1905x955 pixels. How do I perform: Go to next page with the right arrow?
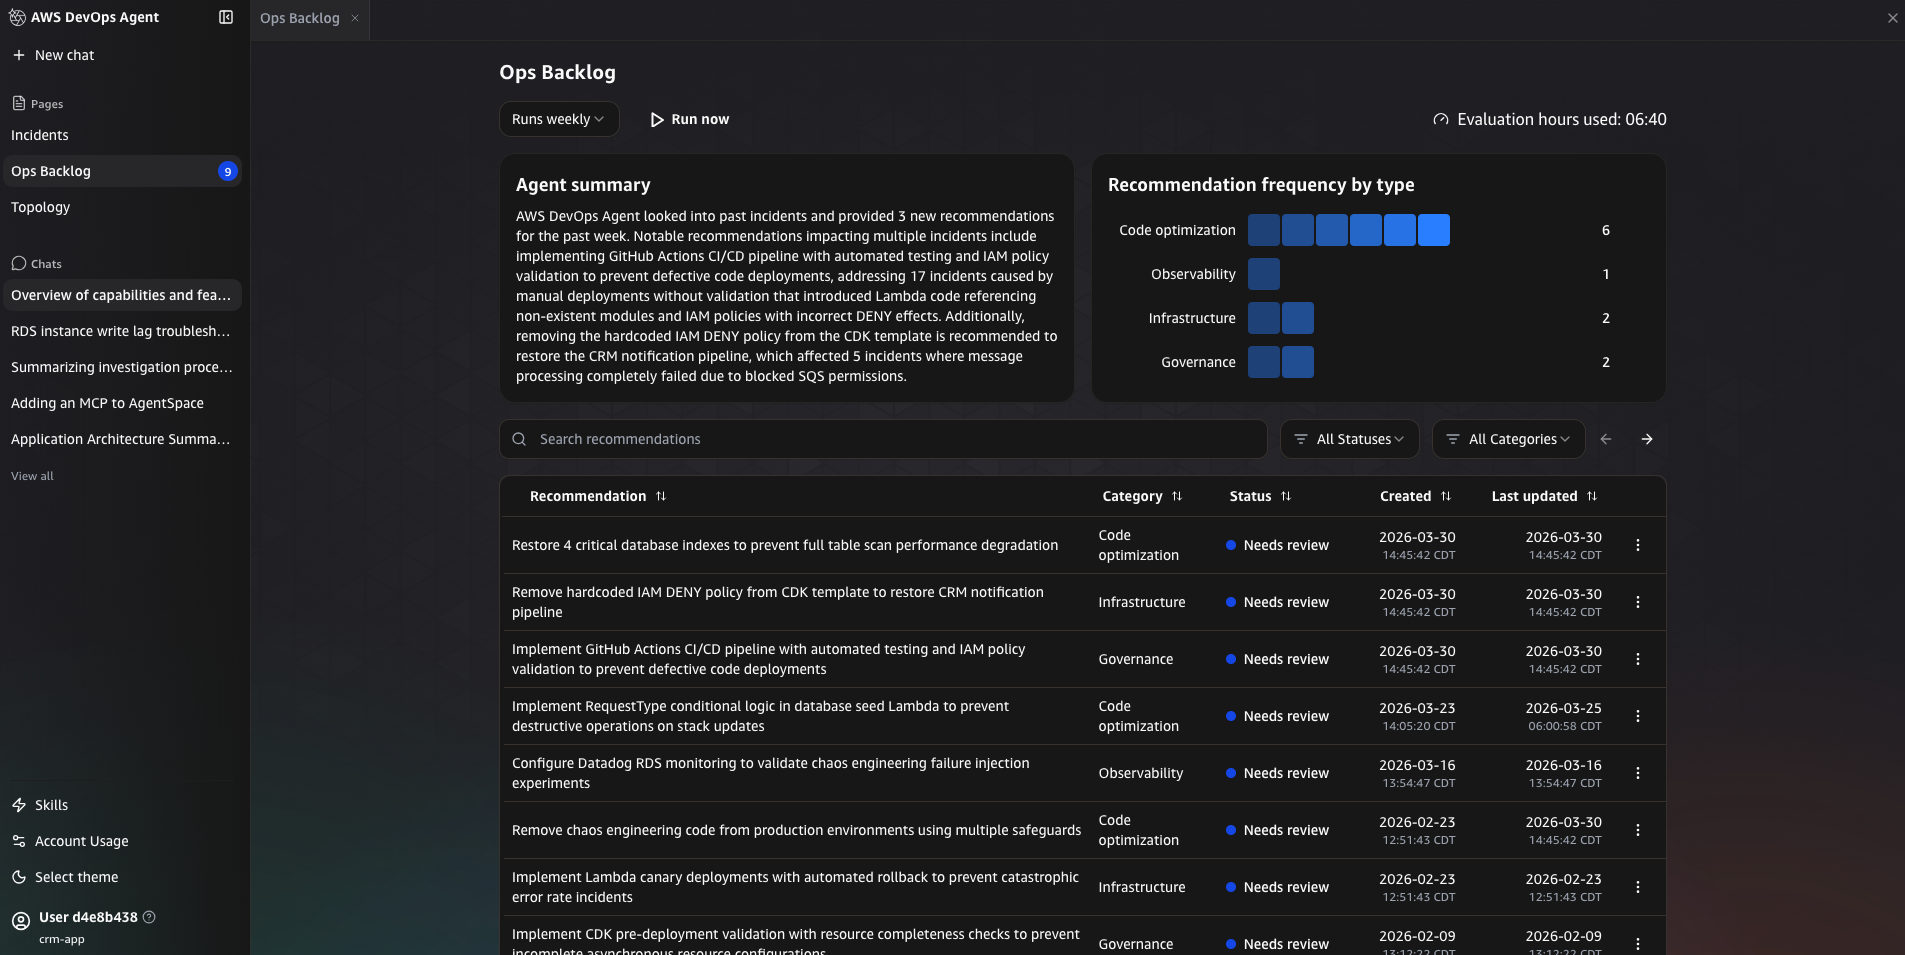tap(1648, 438)
